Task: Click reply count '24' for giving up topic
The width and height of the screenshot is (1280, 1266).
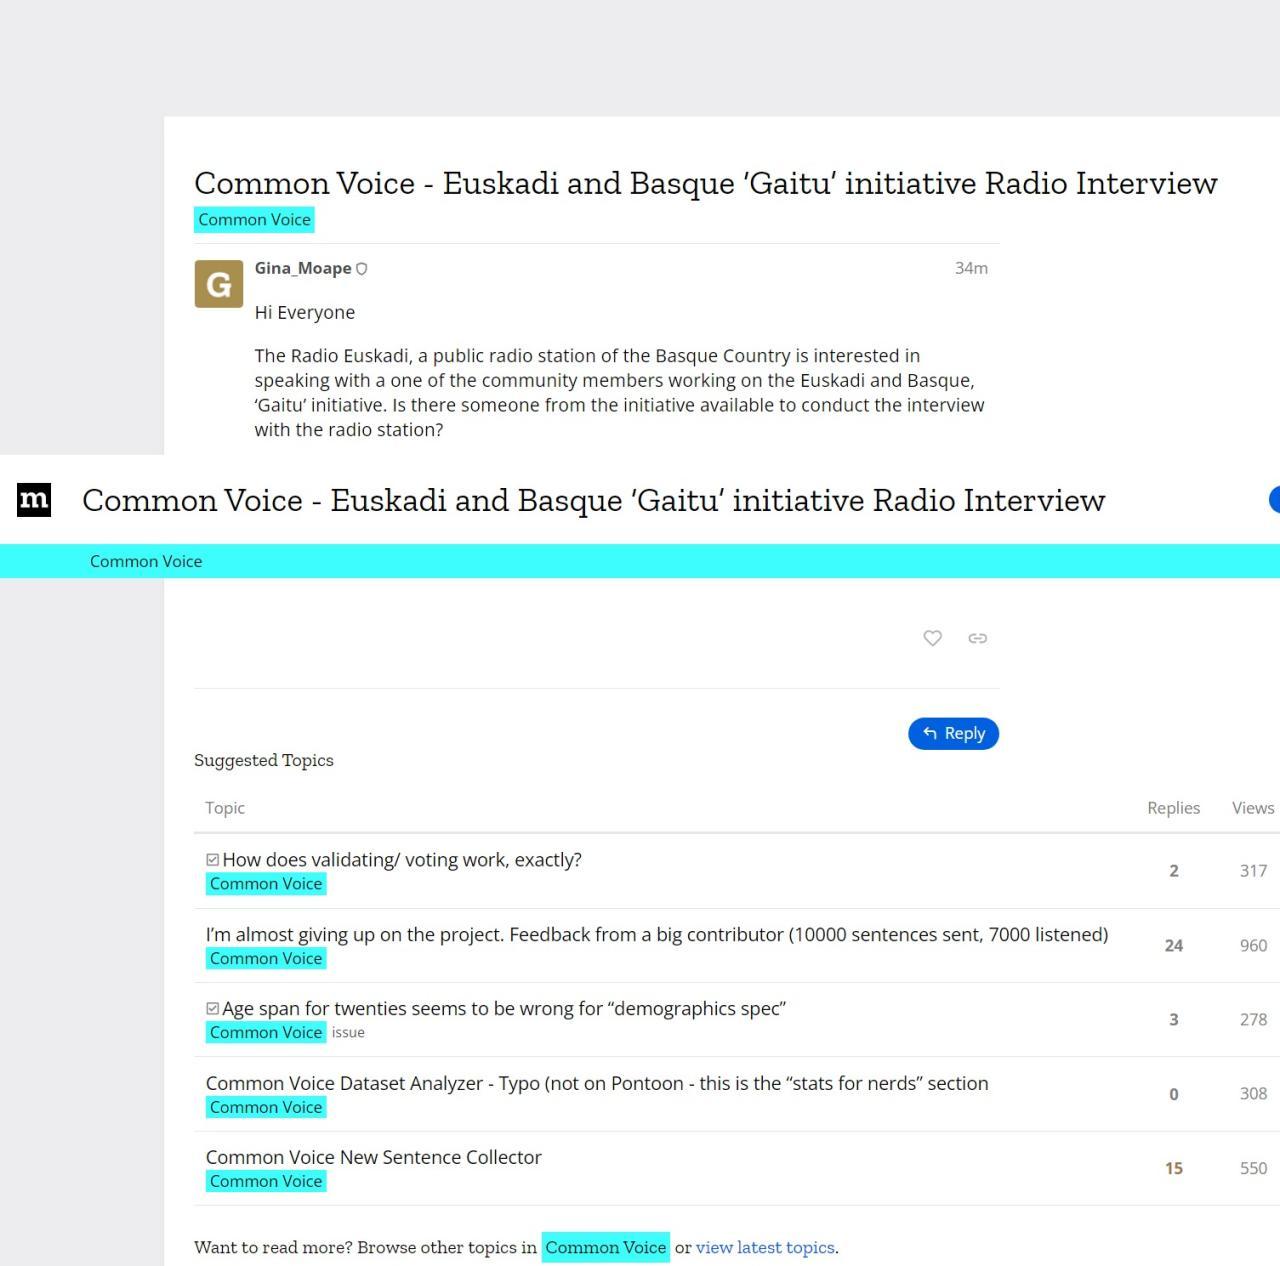Action: coord(1174,945)
